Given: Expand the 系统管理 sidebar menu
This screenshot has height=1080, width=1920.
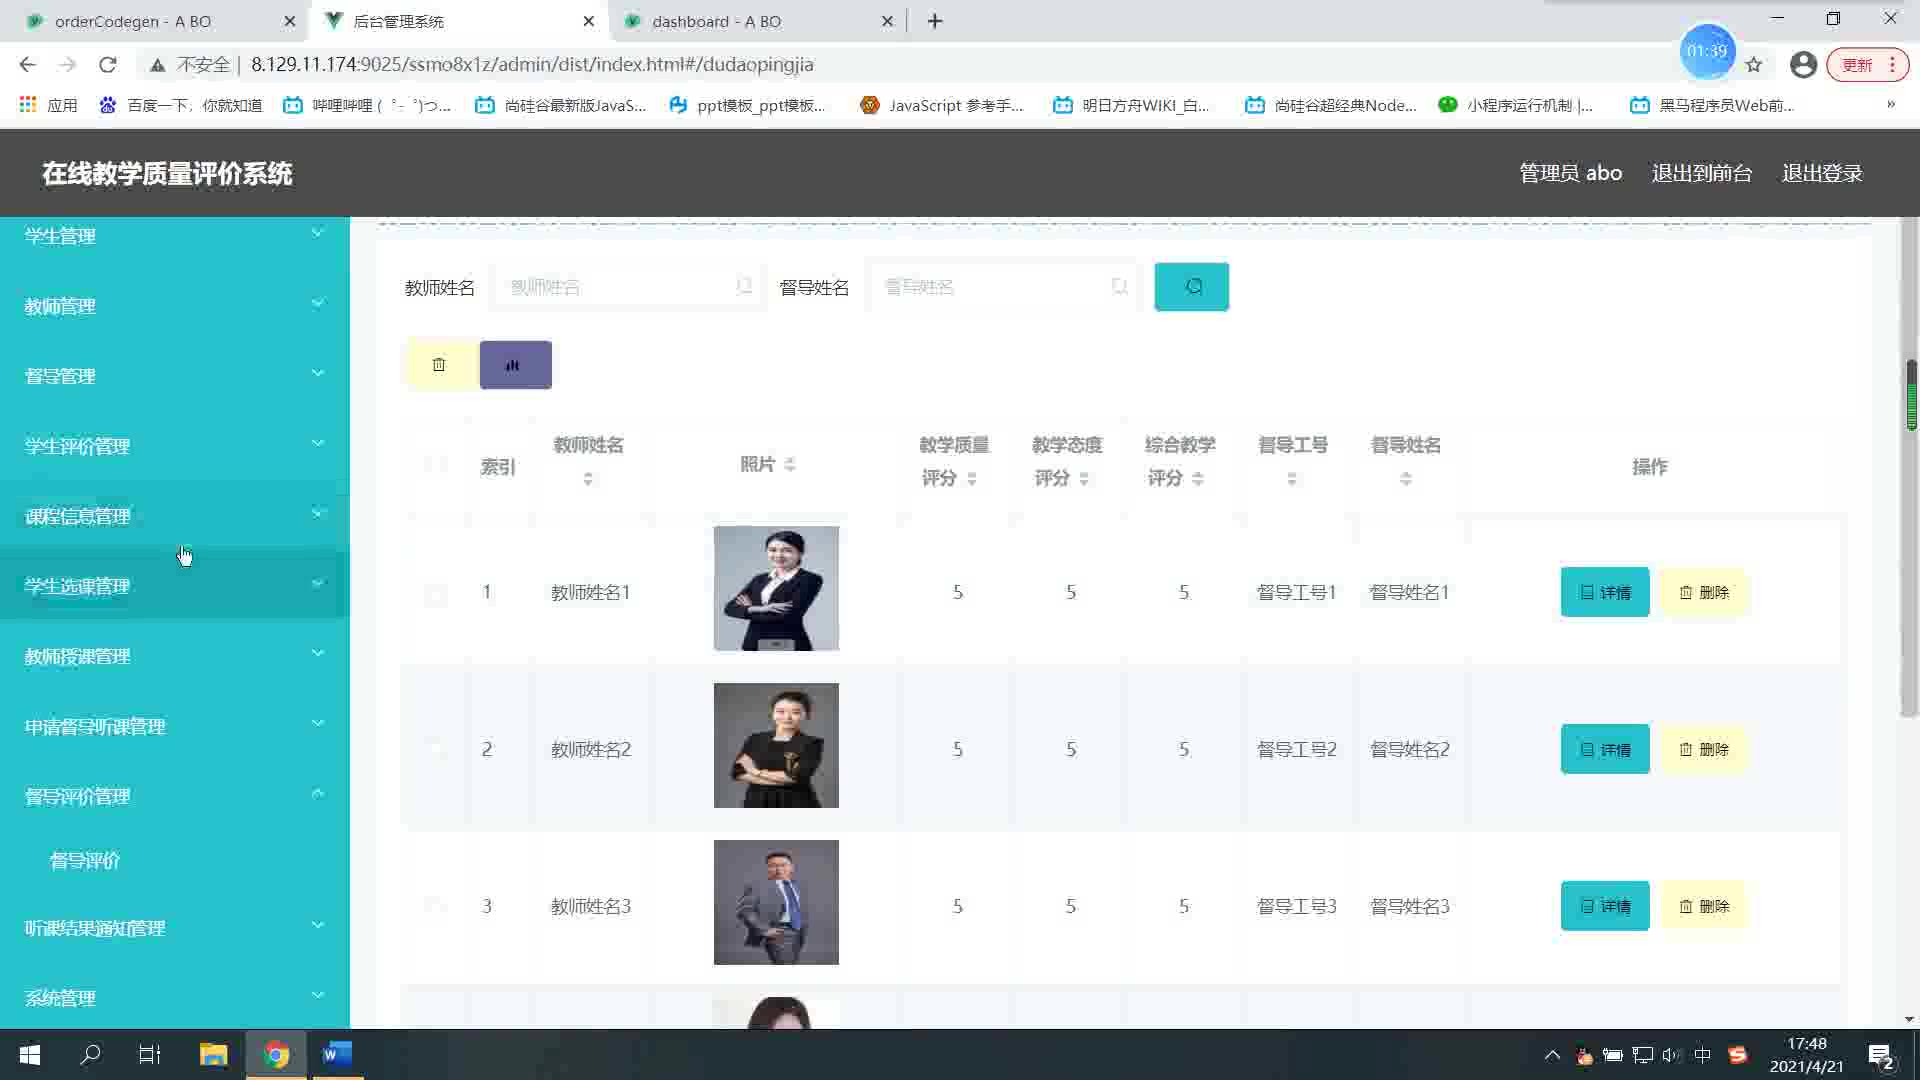Looking at the screenshot, I should point(175,998).
